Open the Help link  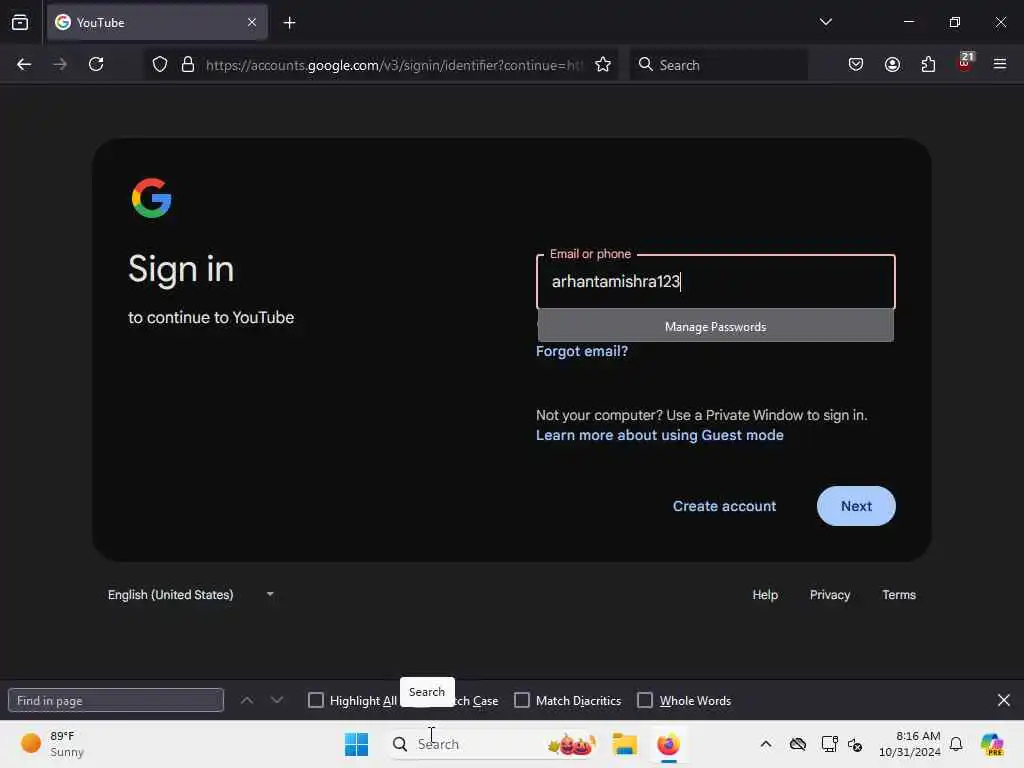tap(765, 595)
